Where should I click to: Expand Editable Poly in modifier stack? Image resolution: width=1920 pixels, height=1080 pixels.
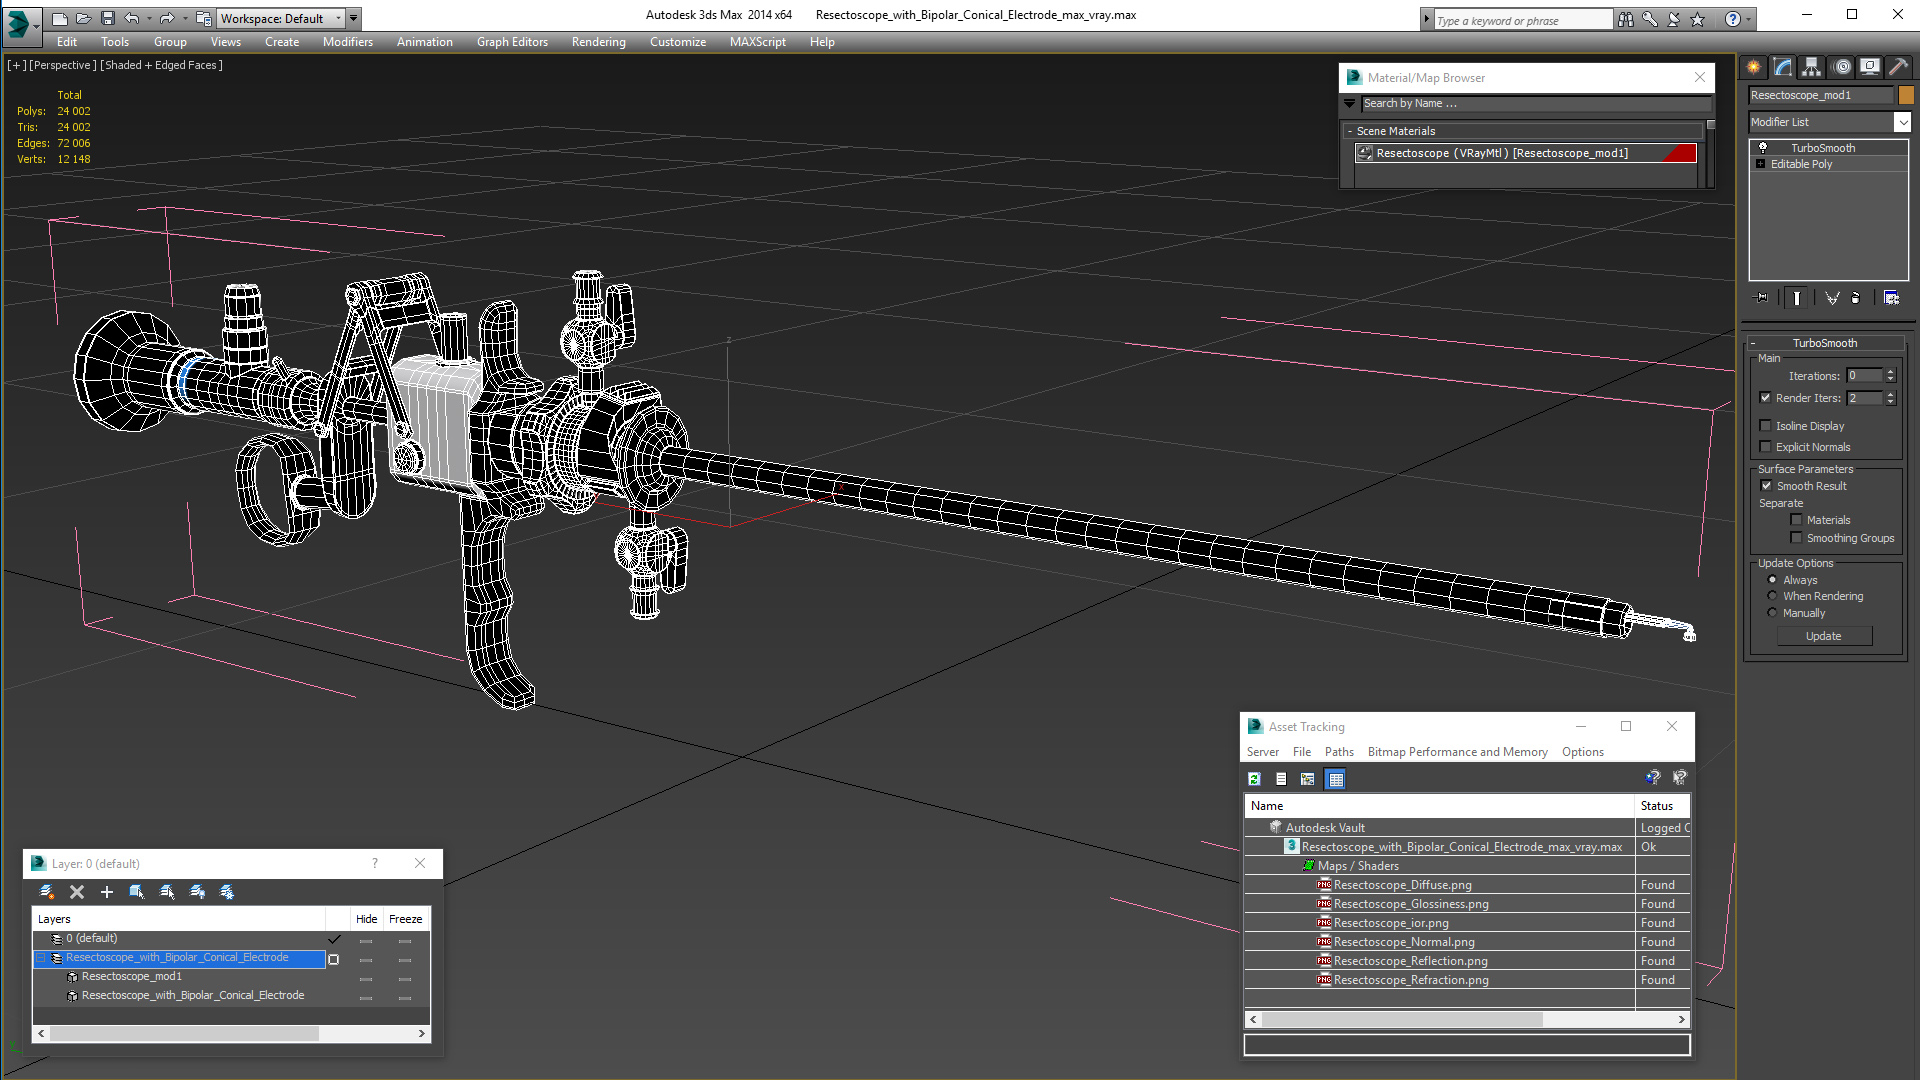coord(1760,164)
